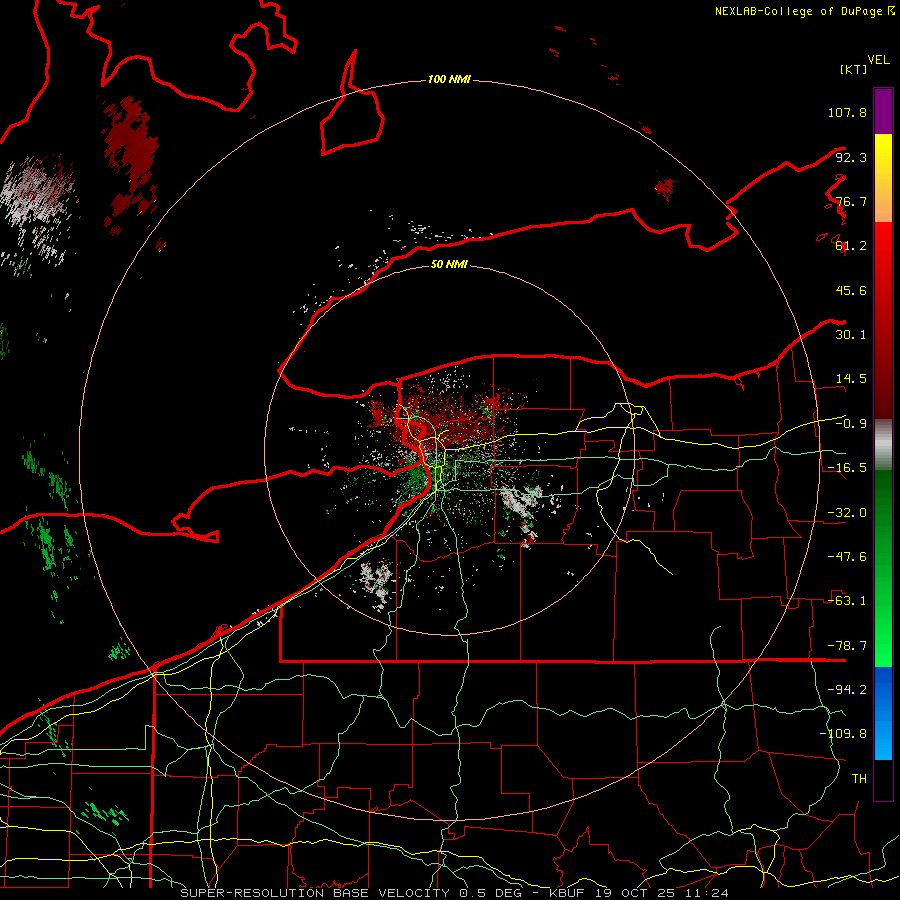Click the Super-Resolution Base Velocity caption
This screenshot has height=900, width=900.
pyautogui.click(x=455, y=893)
